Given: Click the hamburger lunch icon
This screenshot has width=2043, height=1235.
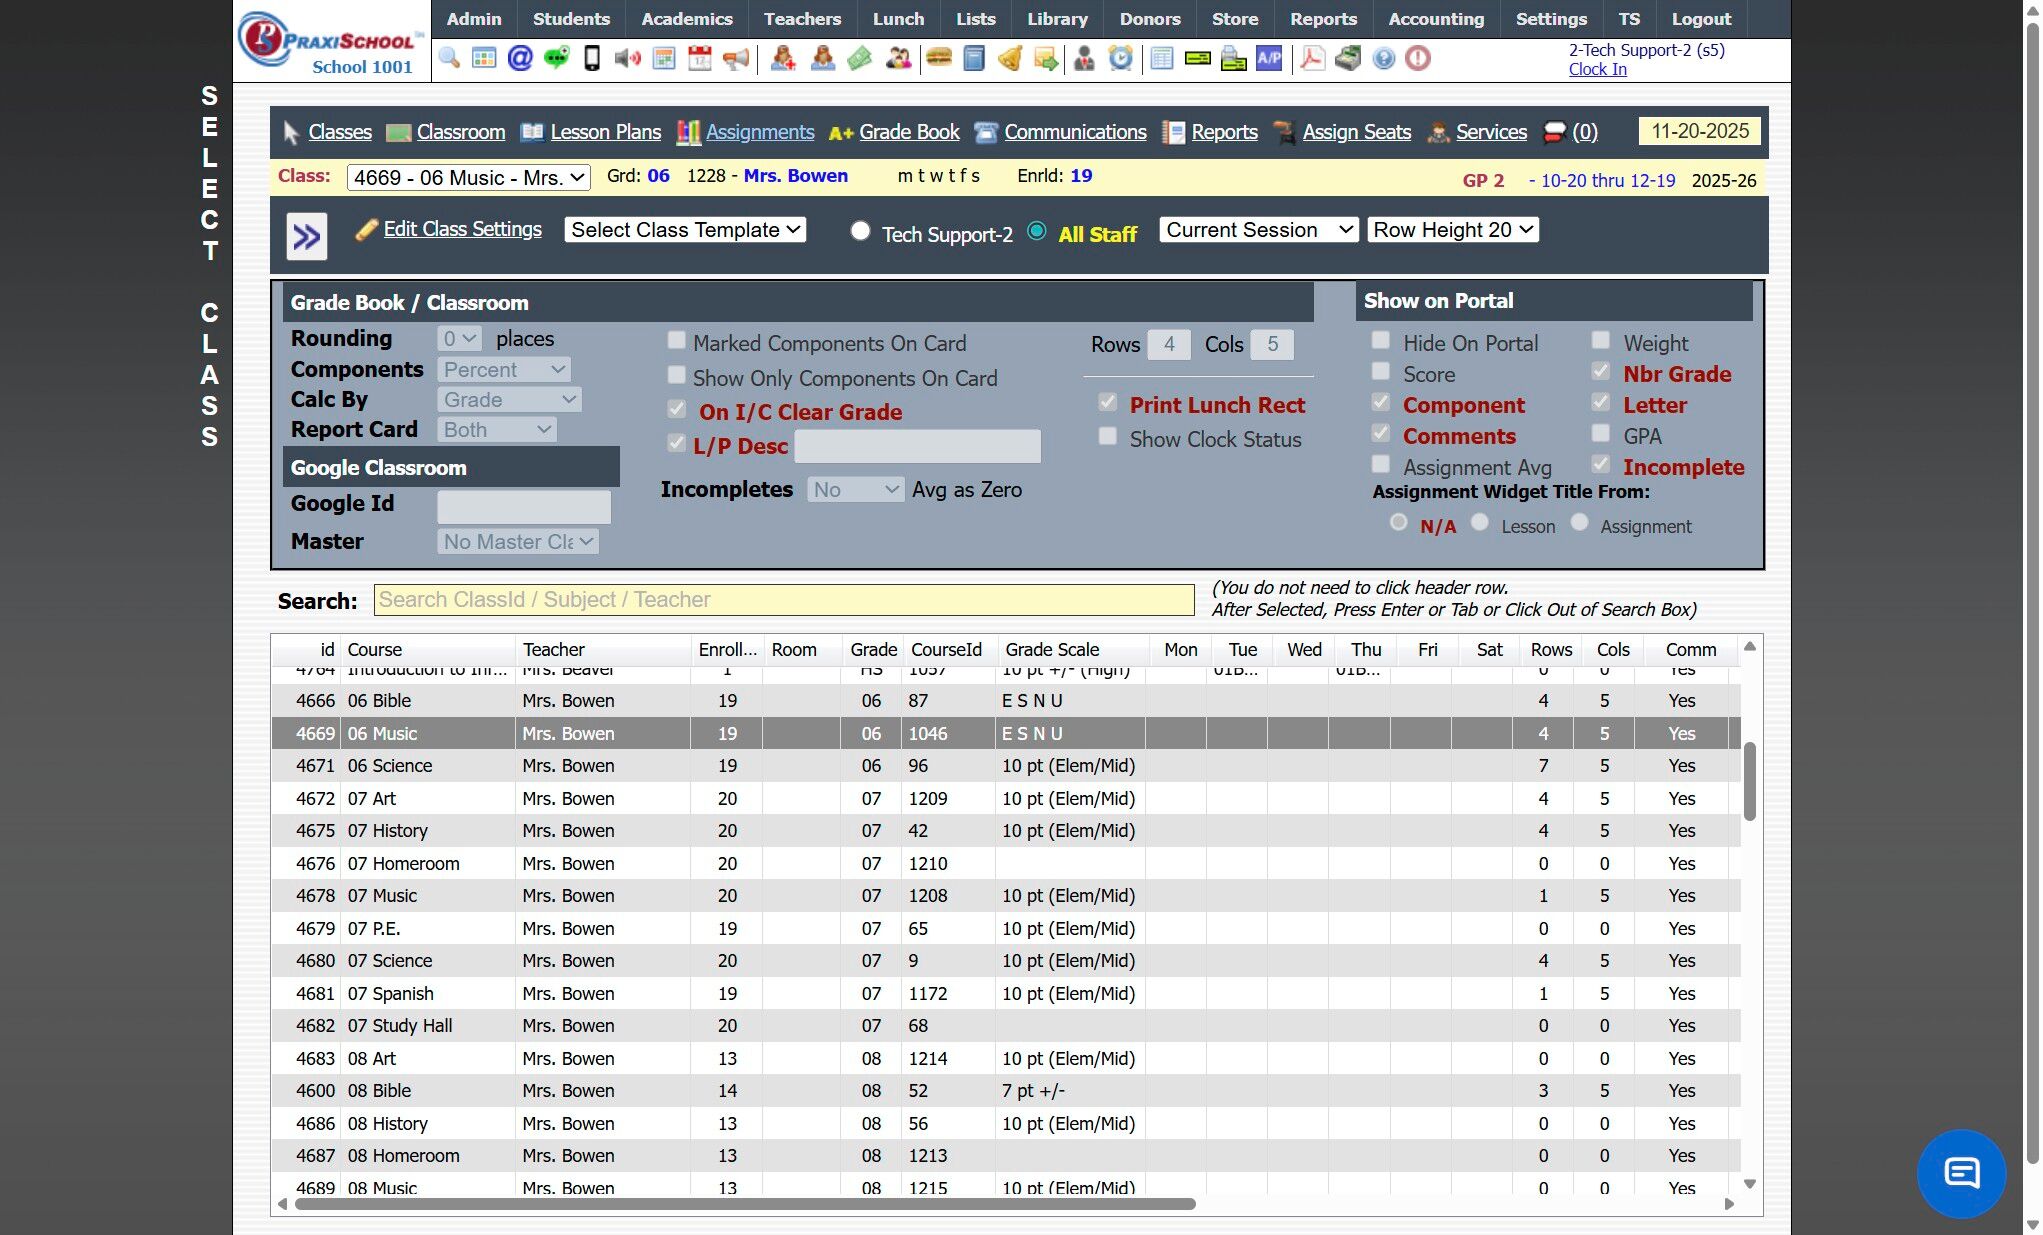Looking at the screenshot, I should 938,59.
